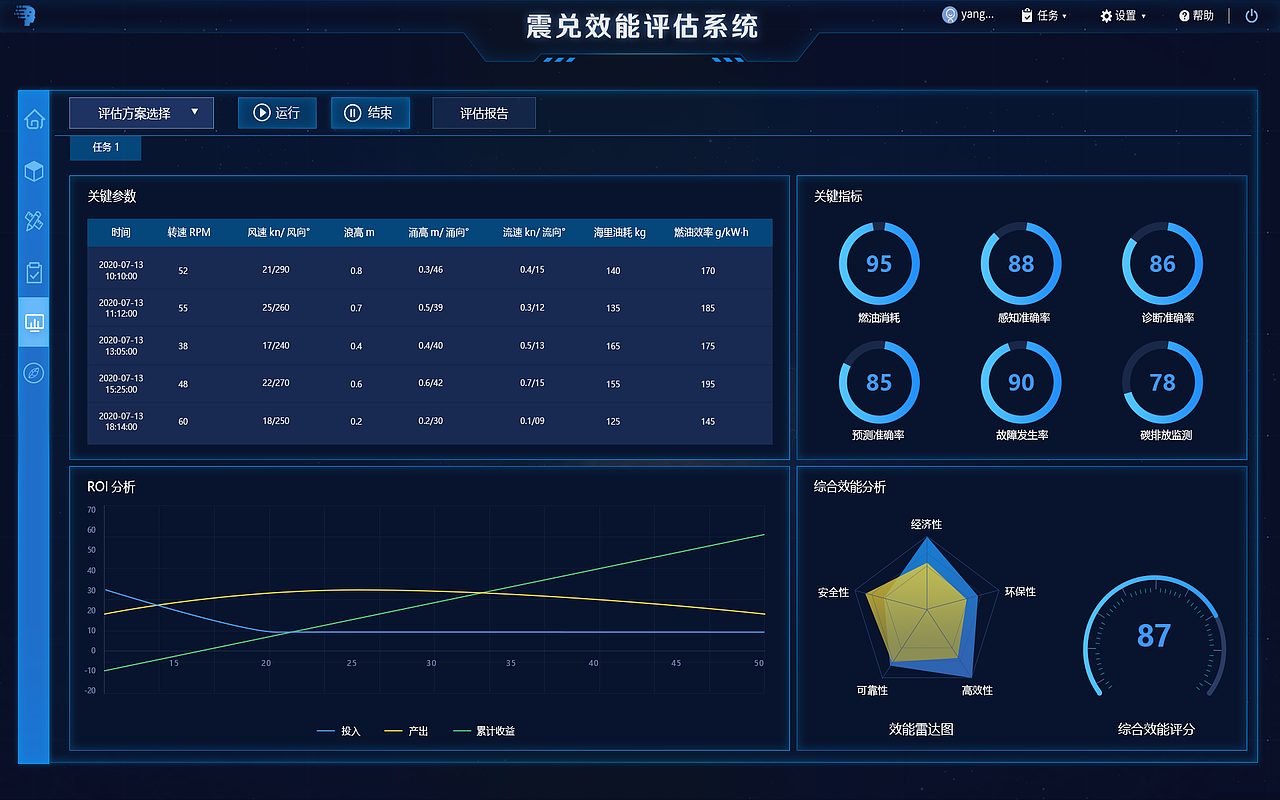Click the 碳排放监测 78 ring gauge

1163,382
